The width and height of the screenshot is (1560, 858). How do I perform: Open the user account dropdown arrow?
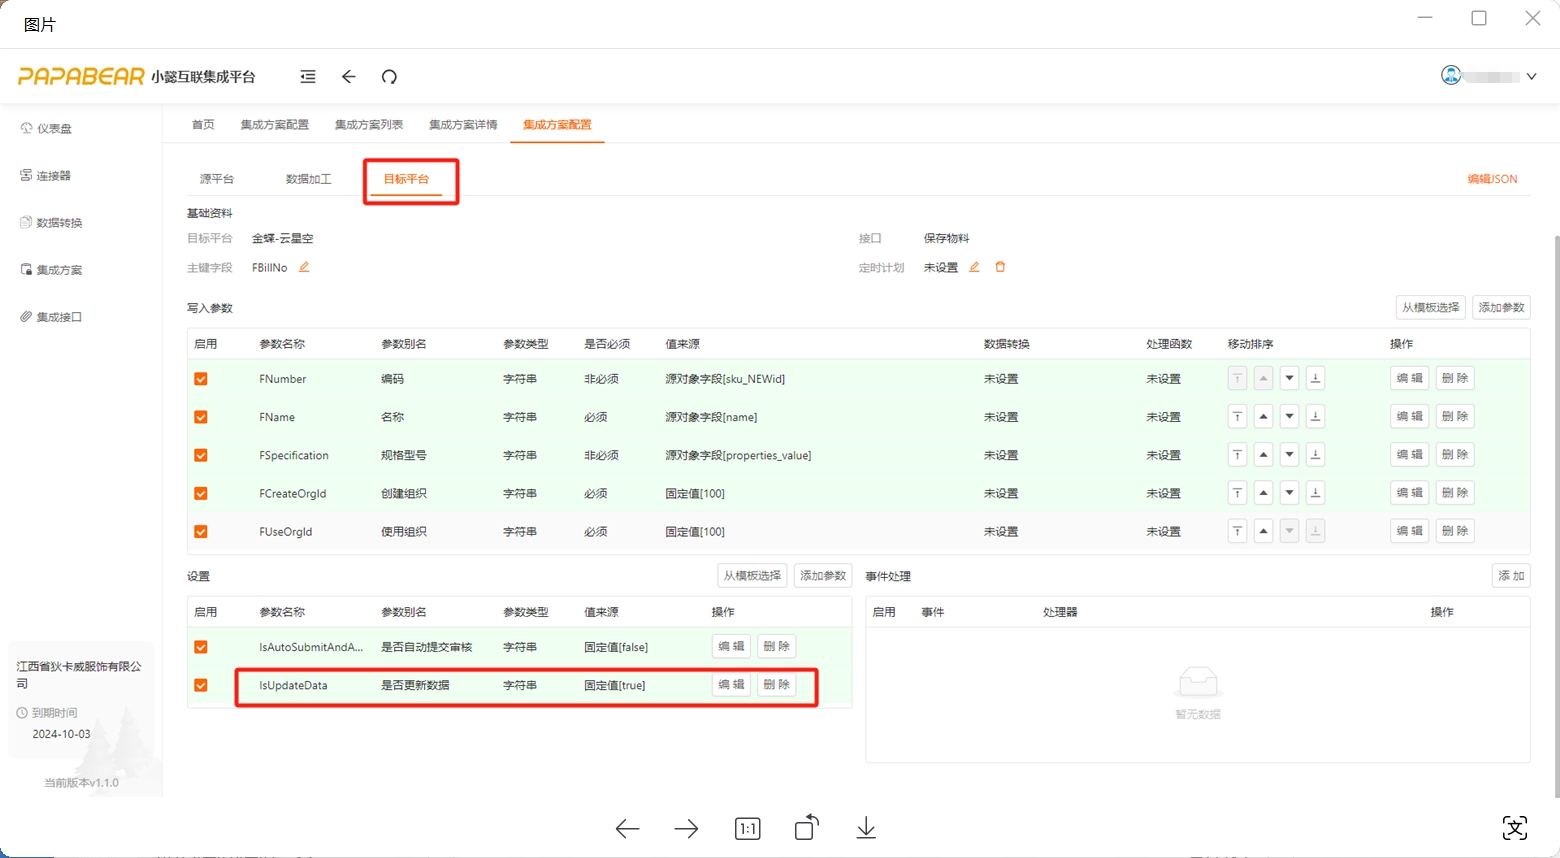(x=1531, y=77)
